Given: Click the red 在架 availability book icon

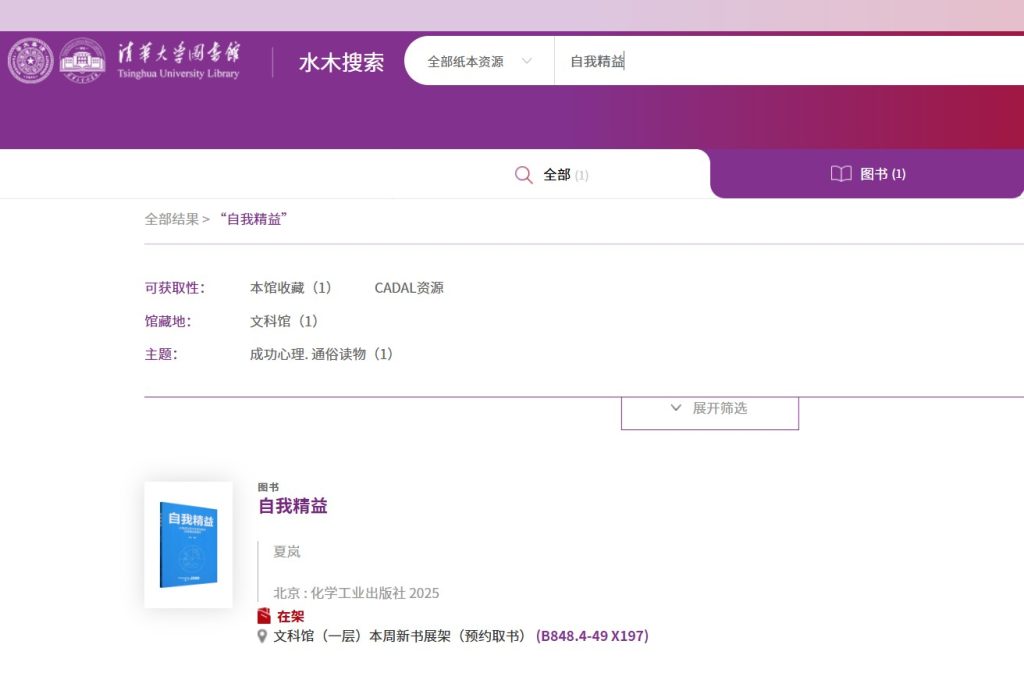Looking at the screenshot, I should [264, 616].
